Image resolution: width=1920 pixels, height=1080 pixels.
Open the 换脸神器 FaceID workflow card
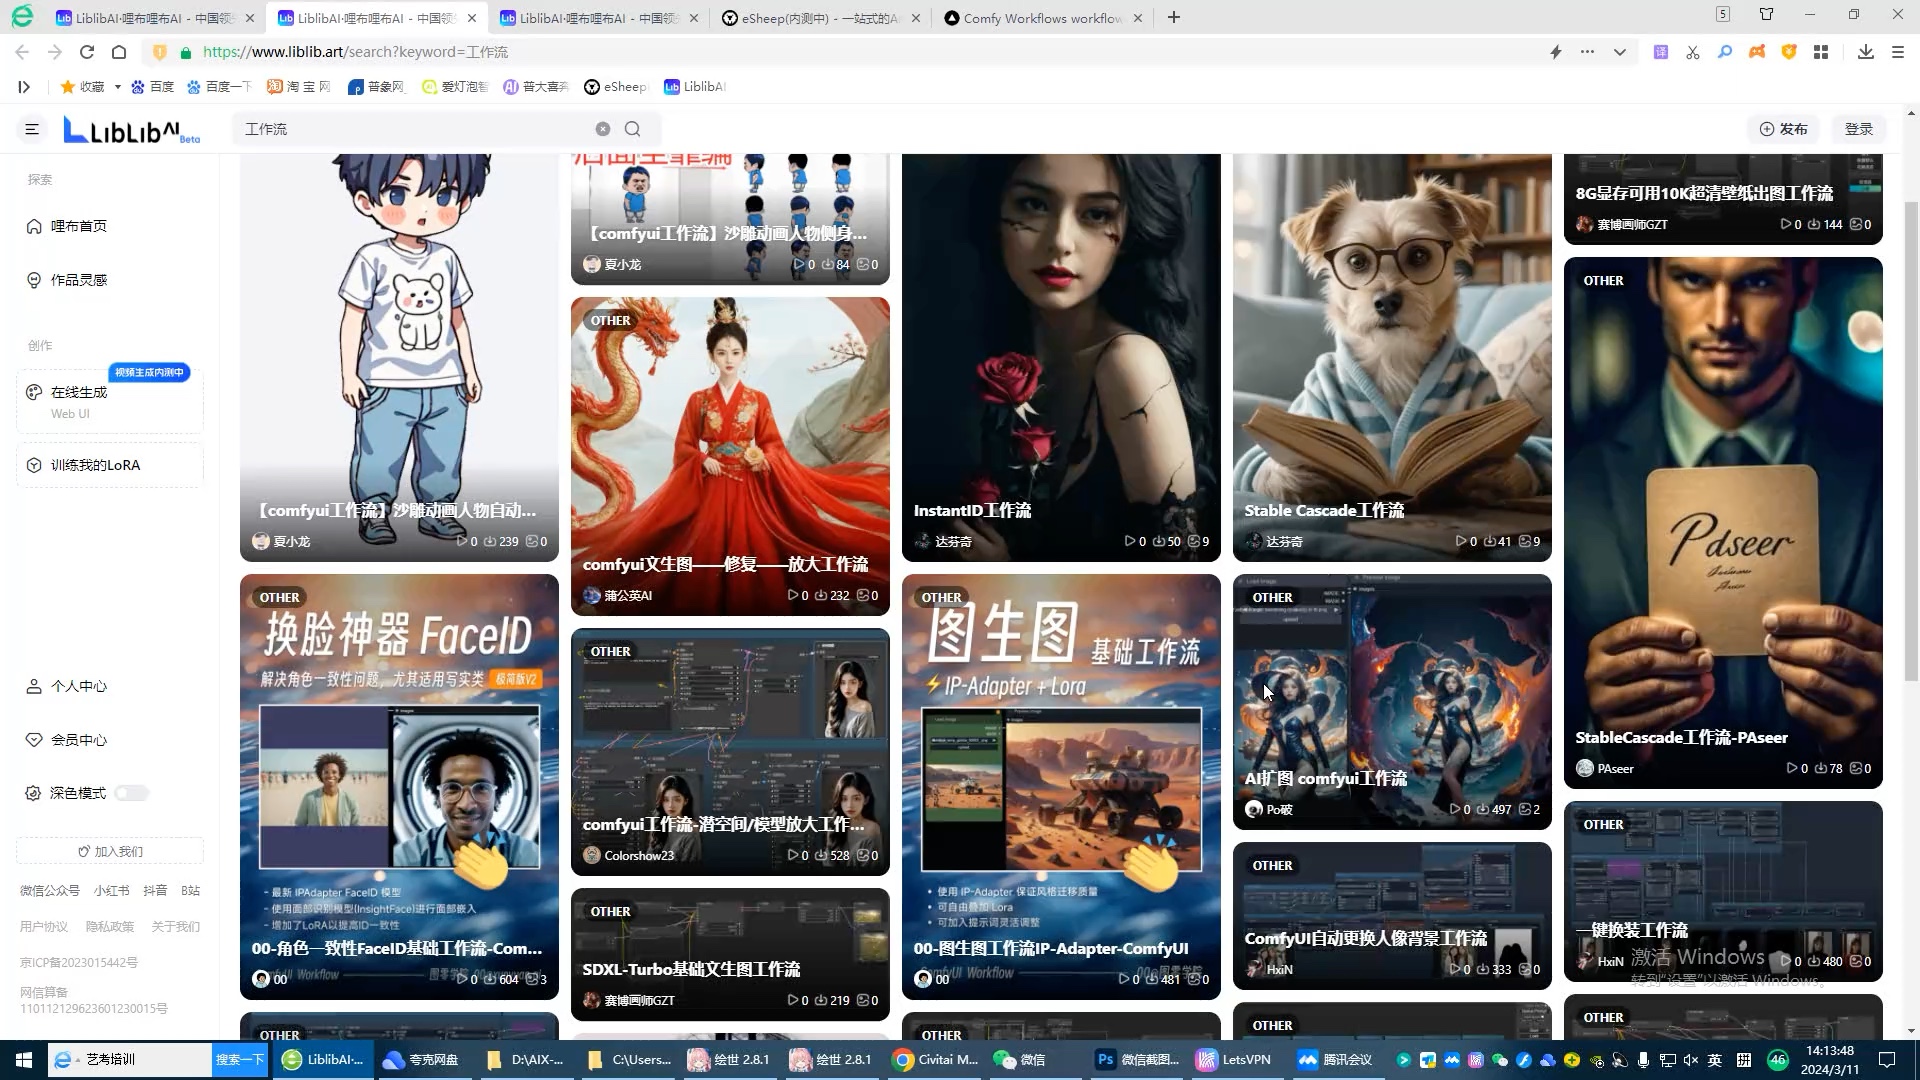coord(399,786)
